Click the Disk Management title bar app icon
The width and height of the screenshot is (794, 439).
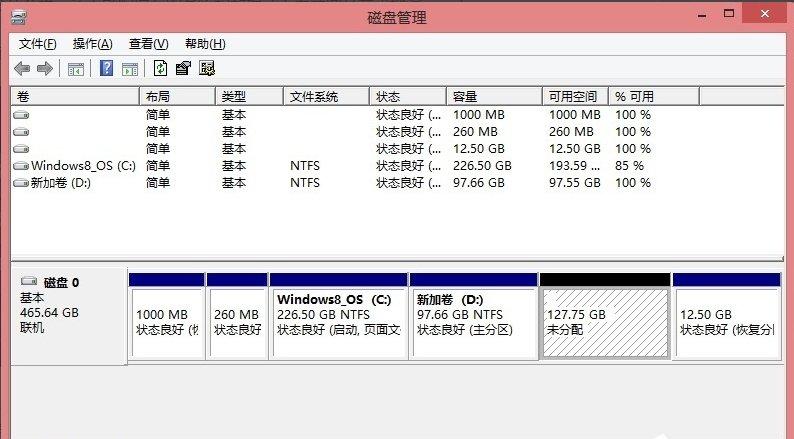pos(19,18)
